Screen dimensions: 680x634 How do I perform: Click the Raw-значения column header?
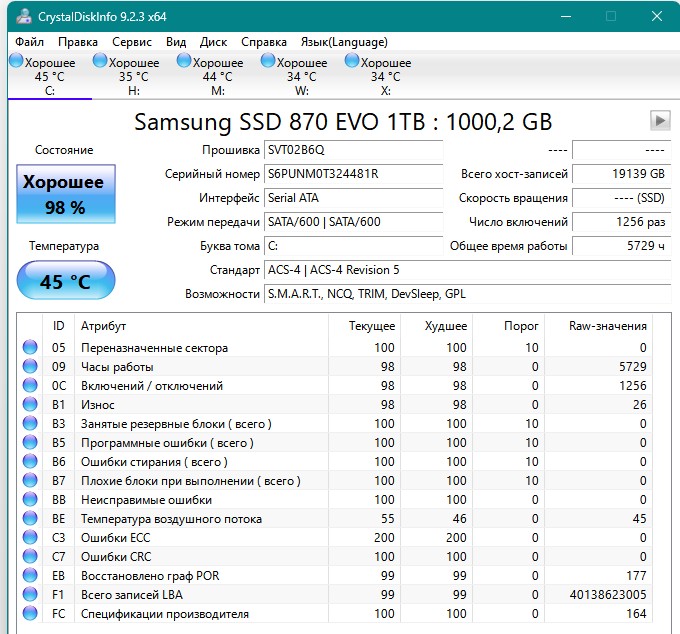tap(607, 326)
